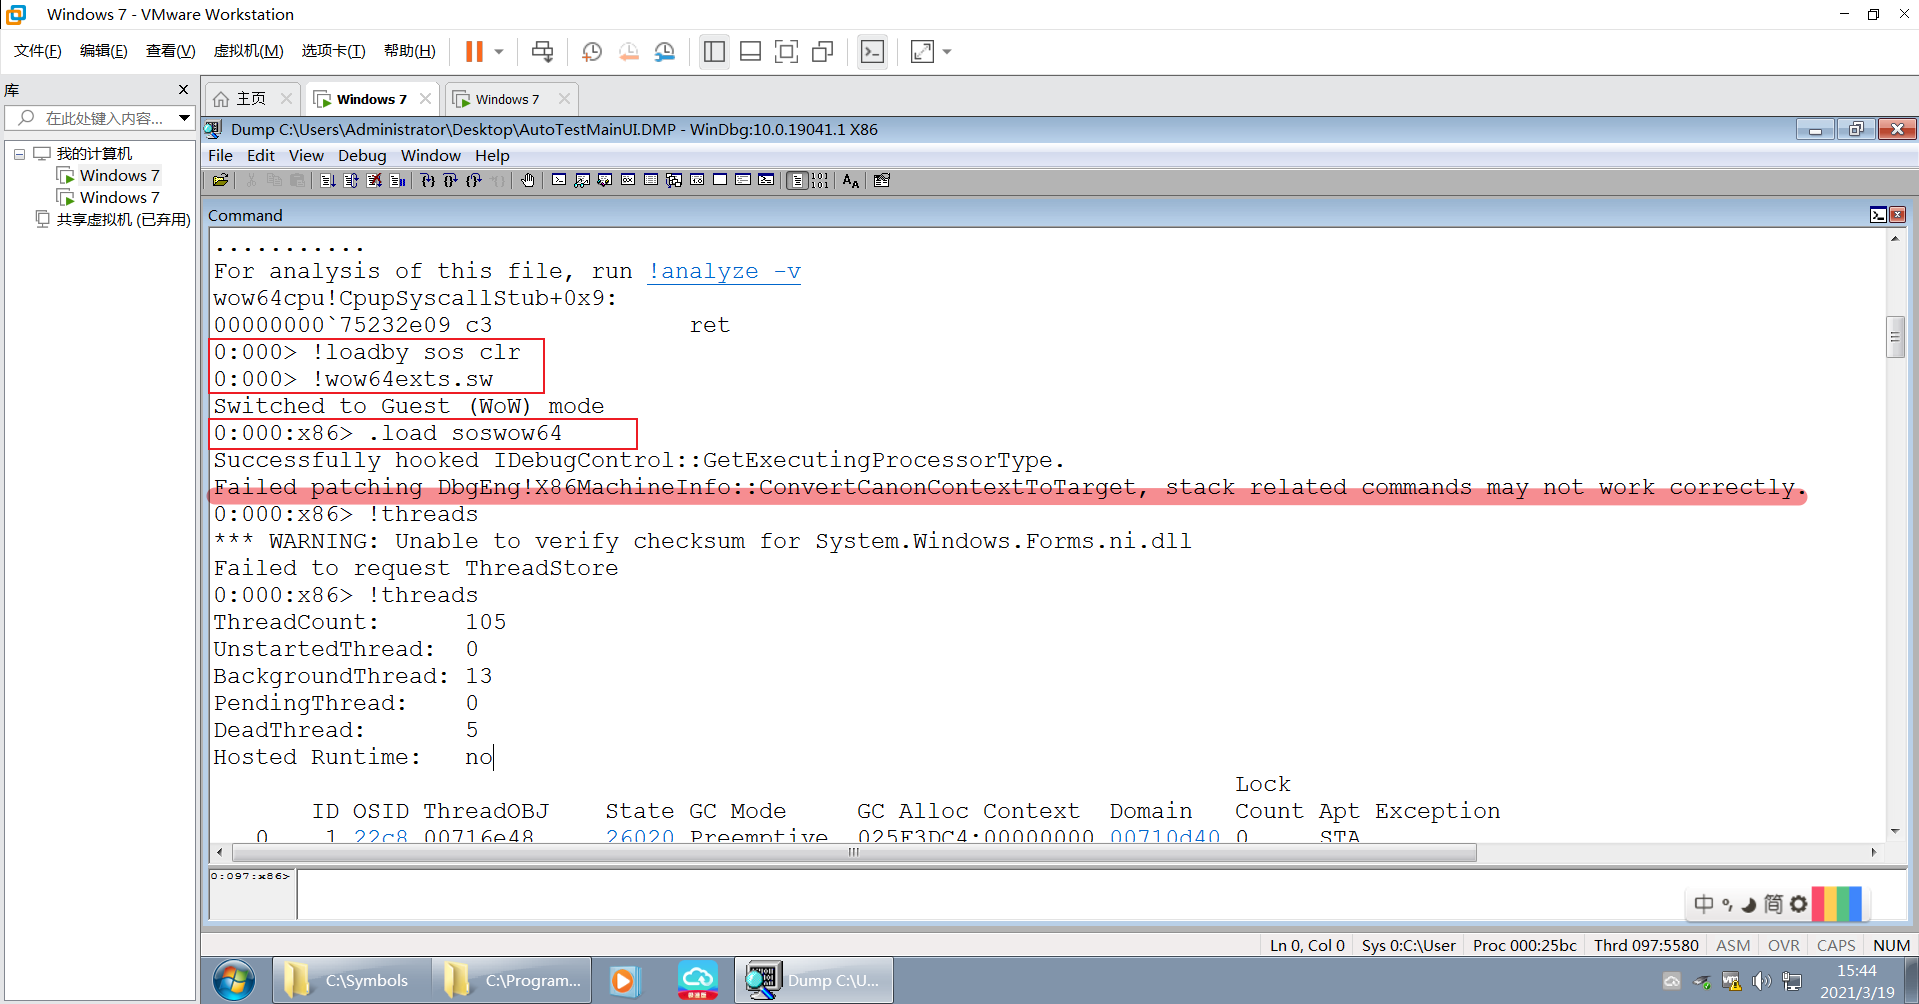Click the IME colorful skin strip

pyautogui.click(x=1836, y=905)
